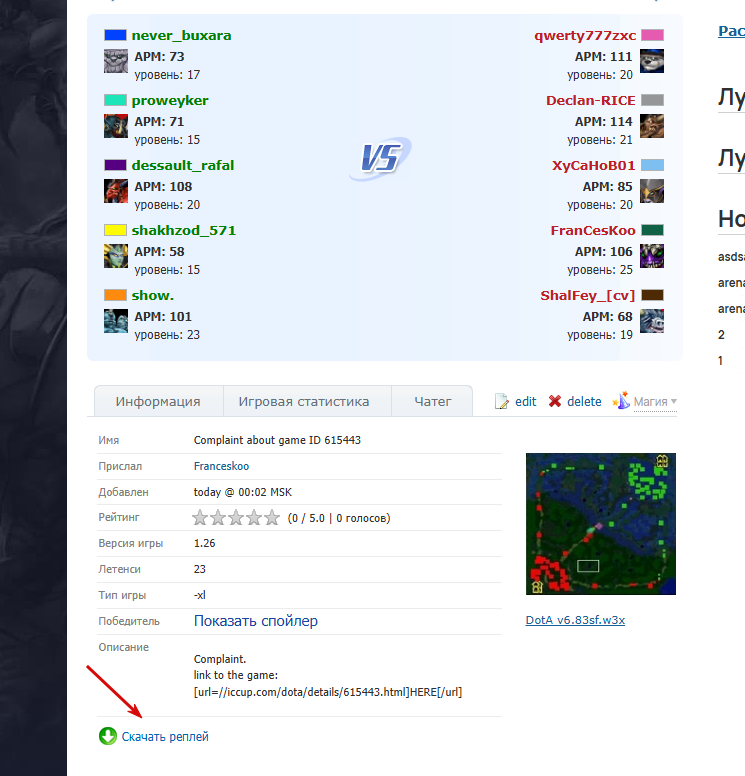Image resolution: width=745 pixels, height=776 pixels.
Task: Rate the replay two stars
Action: coord(218,518)
